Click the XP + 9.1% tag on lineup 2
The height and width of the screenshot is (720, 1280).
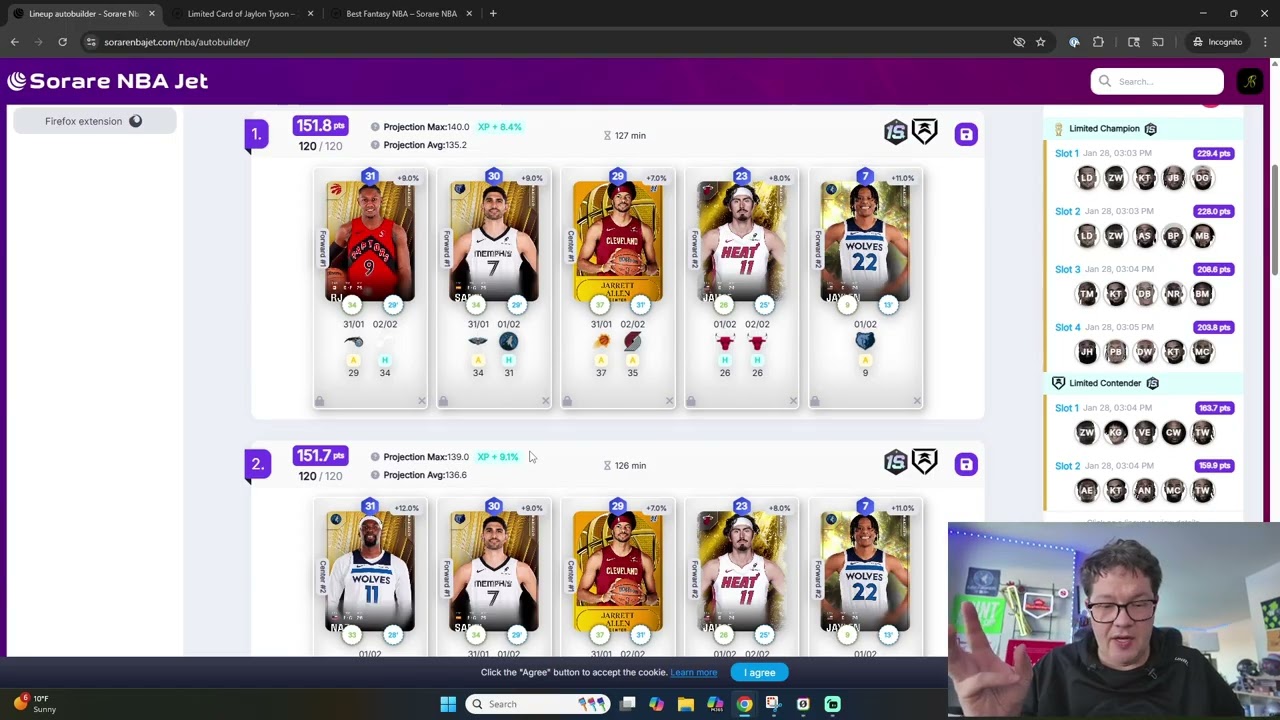pyautogui.click(x=498, y=457)
